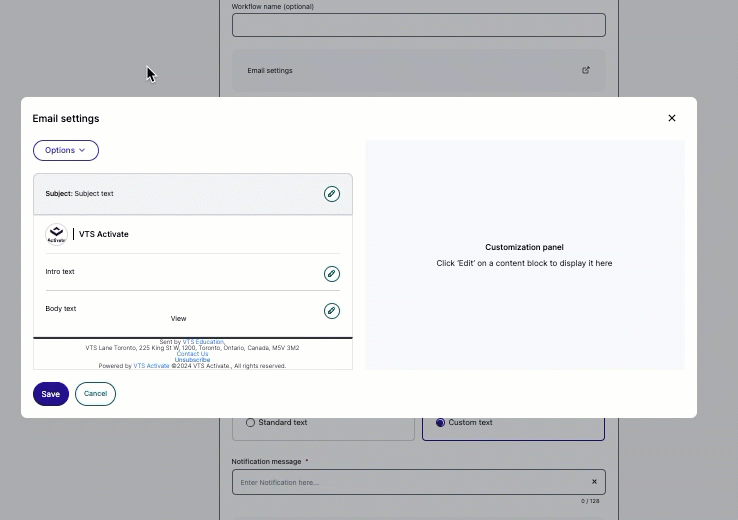The image size is (738, 520).
Task: Click the Customization panel heading
Action: coord(524,247)
